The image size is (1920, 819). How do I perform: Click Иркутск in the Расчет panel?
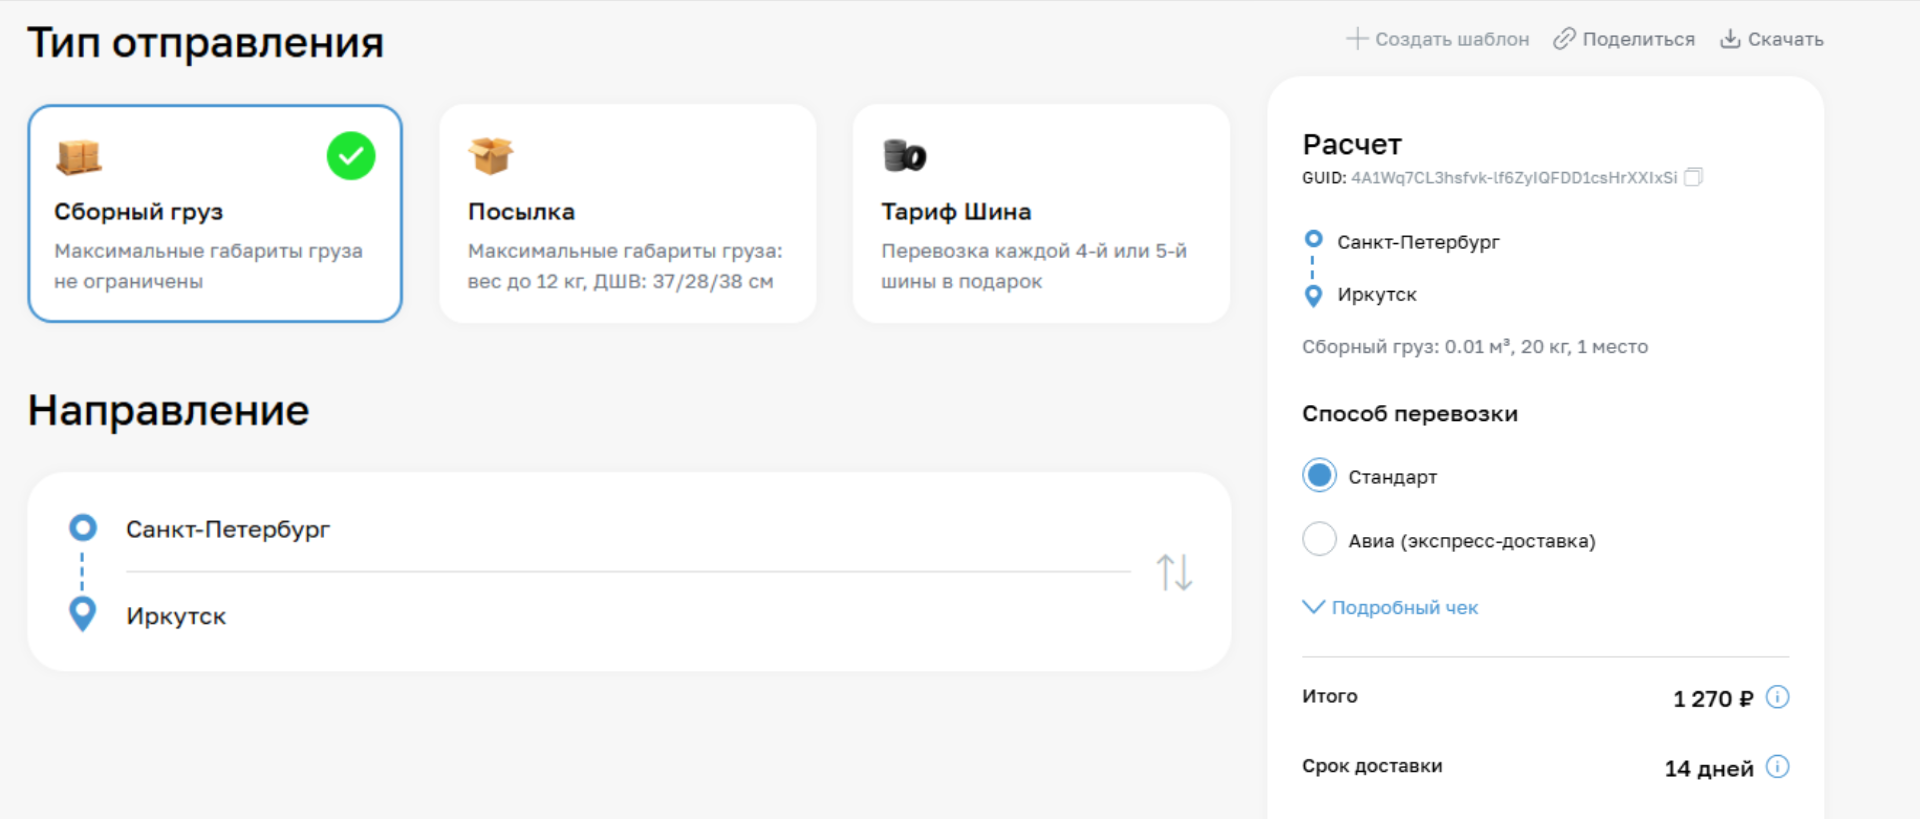coord(1377,295)
